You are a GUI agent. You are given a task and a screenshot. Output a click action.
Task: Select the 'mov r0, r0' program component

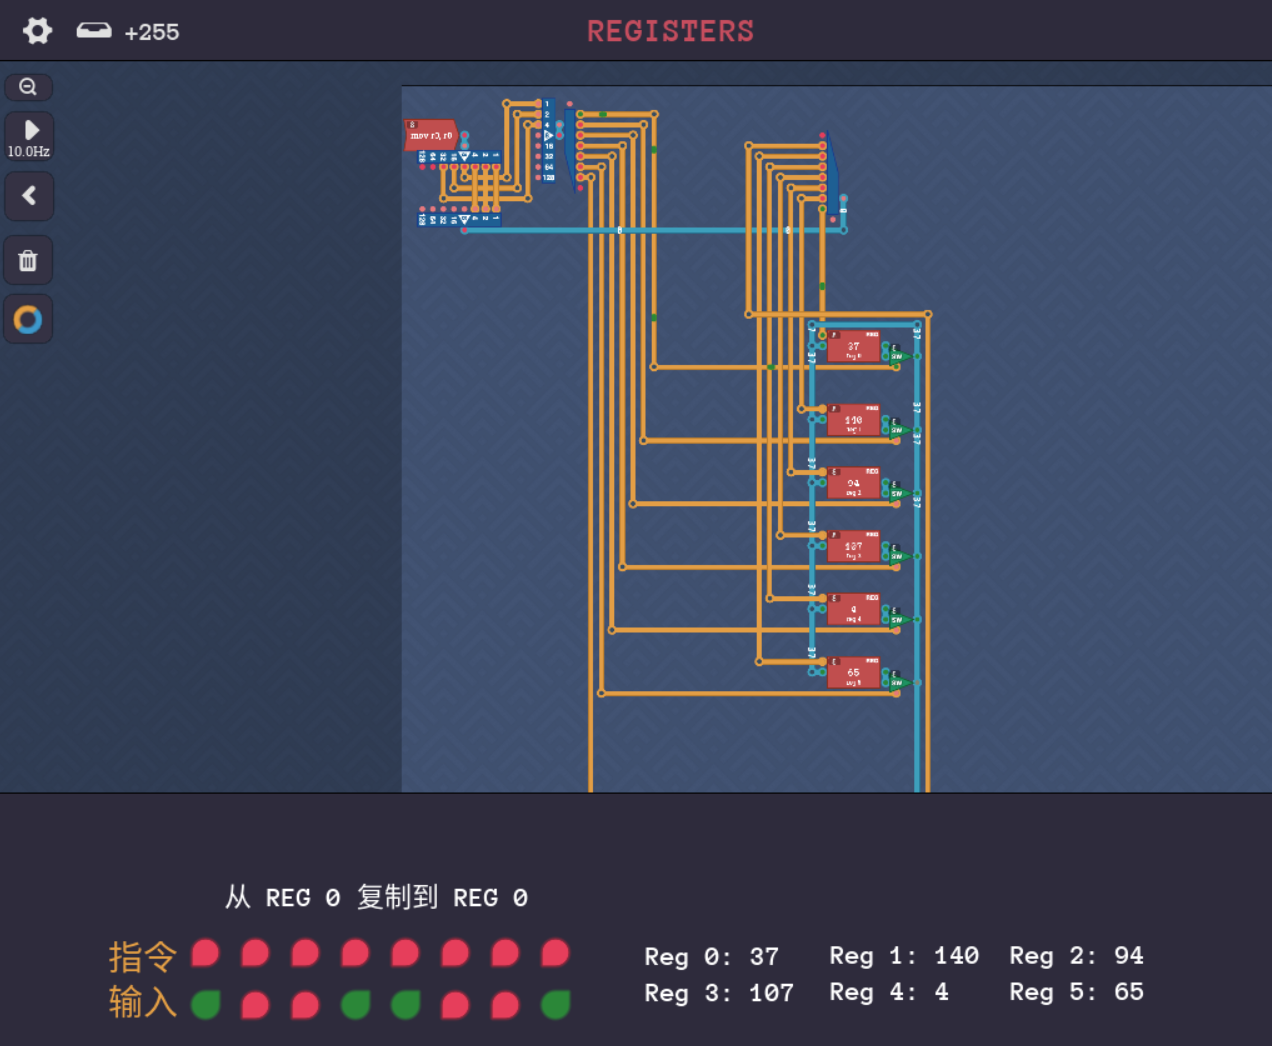point(431,135)
